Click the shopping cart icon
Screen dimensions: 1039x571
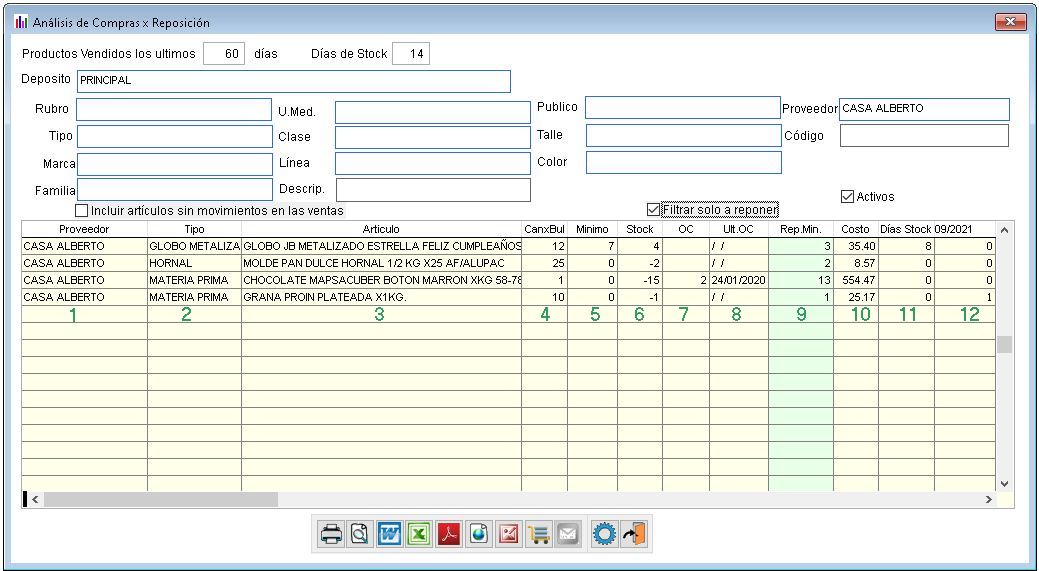click(541, 534)
